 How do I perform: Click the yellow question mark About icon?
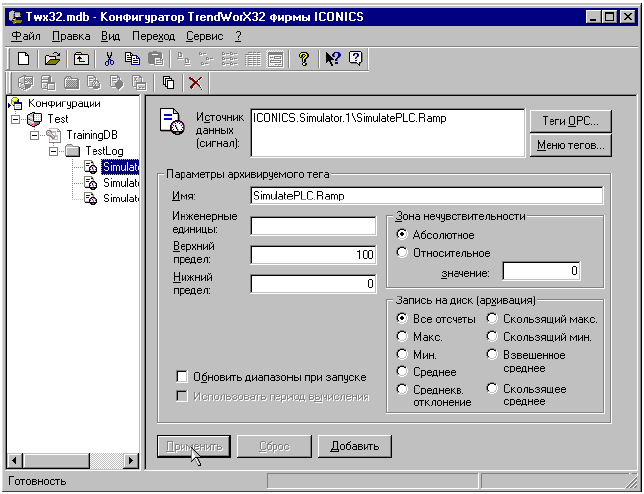point(304,59)
